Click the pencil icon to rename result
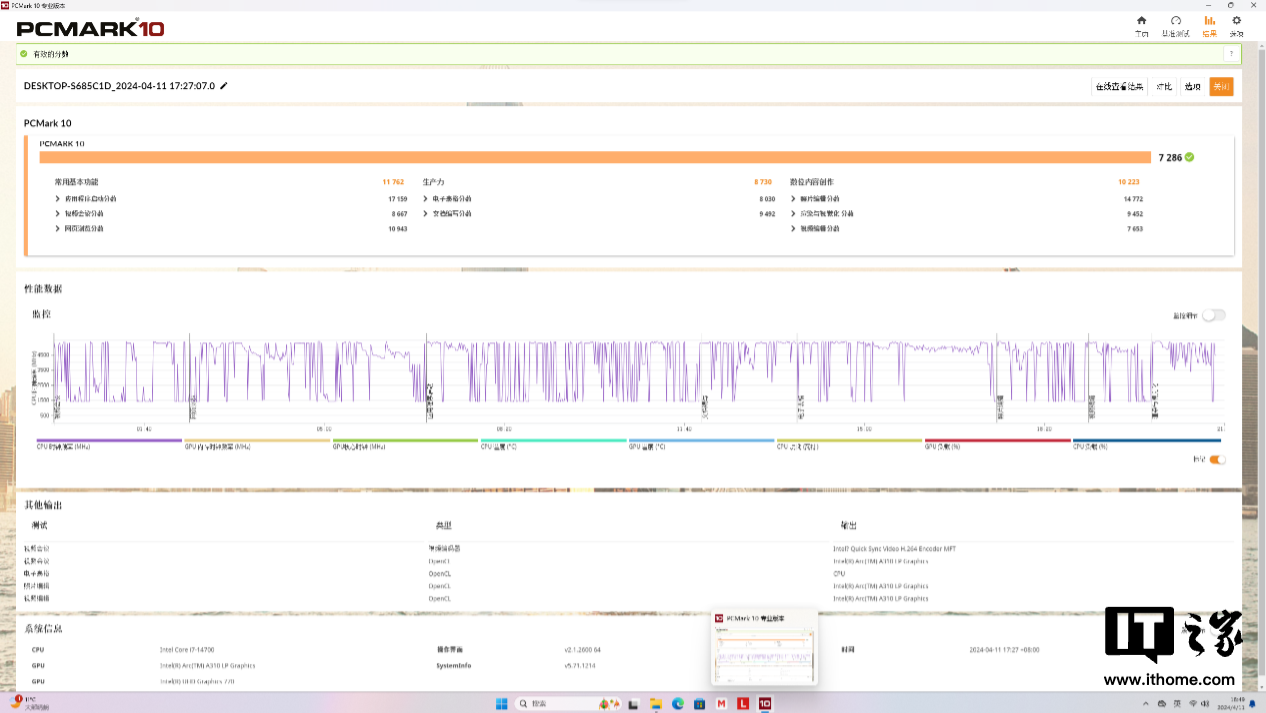Screen dimensions: 1266x713 click(224, 86)
